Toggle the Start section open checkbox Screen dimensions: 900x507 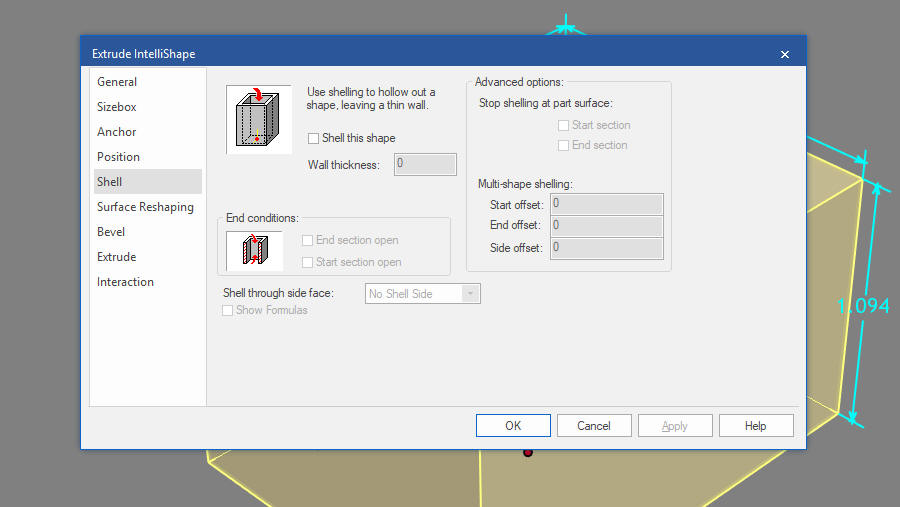coord(308,262)
